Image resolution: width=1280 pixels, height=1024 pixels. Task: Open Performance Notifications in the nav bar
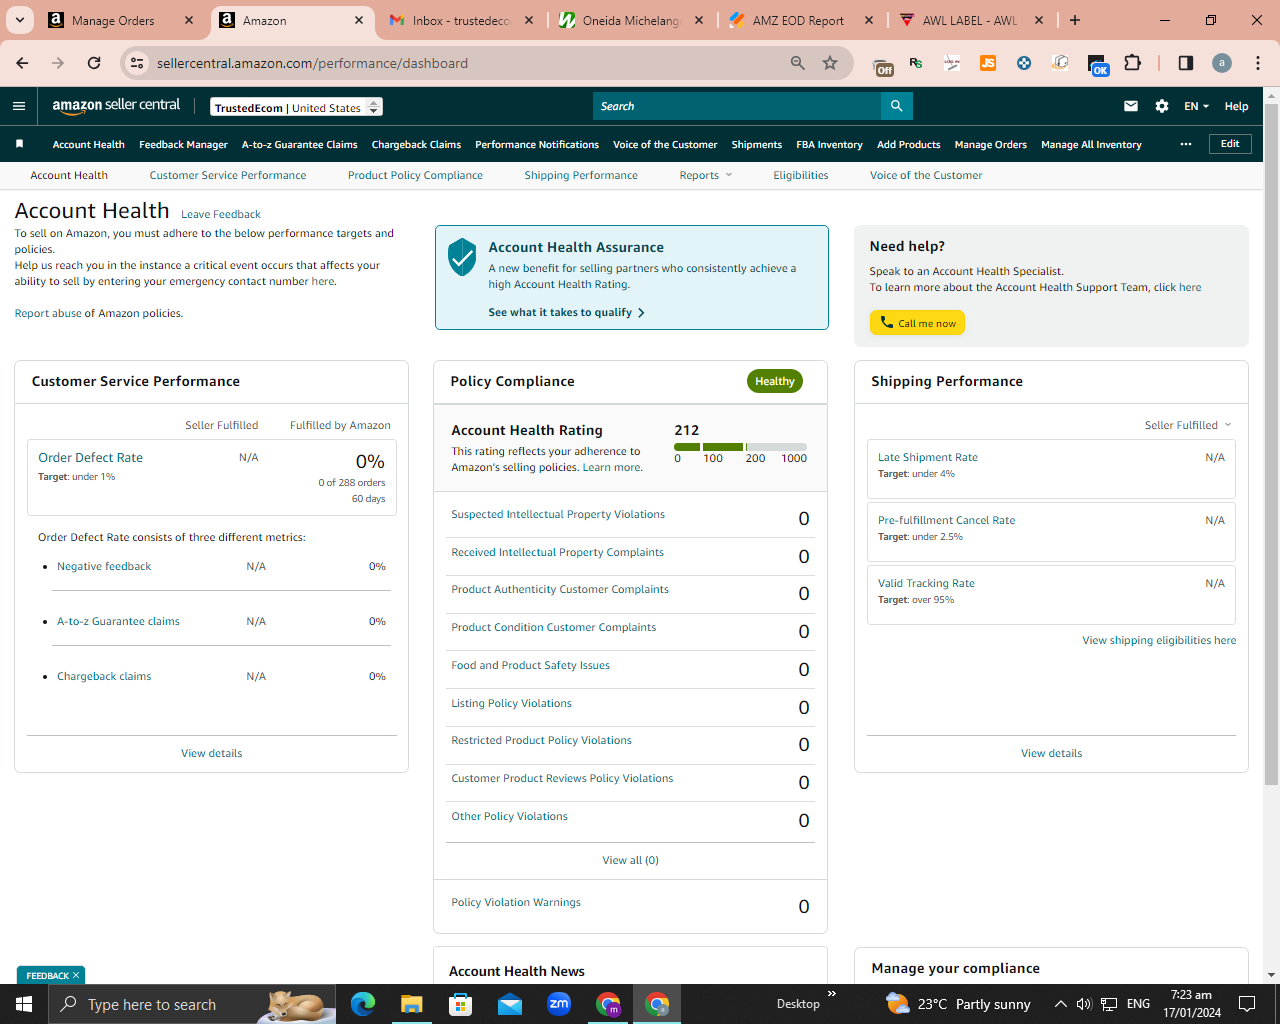pos(537,144)
